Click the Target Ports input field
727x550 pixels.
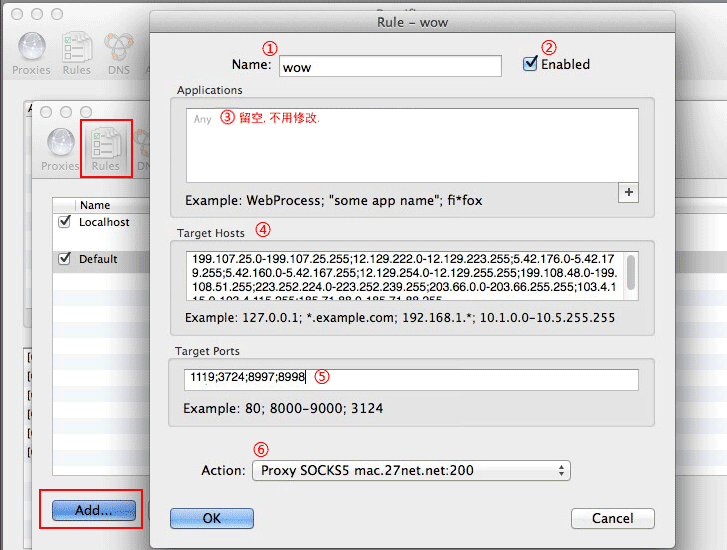[x=410, y=380]
